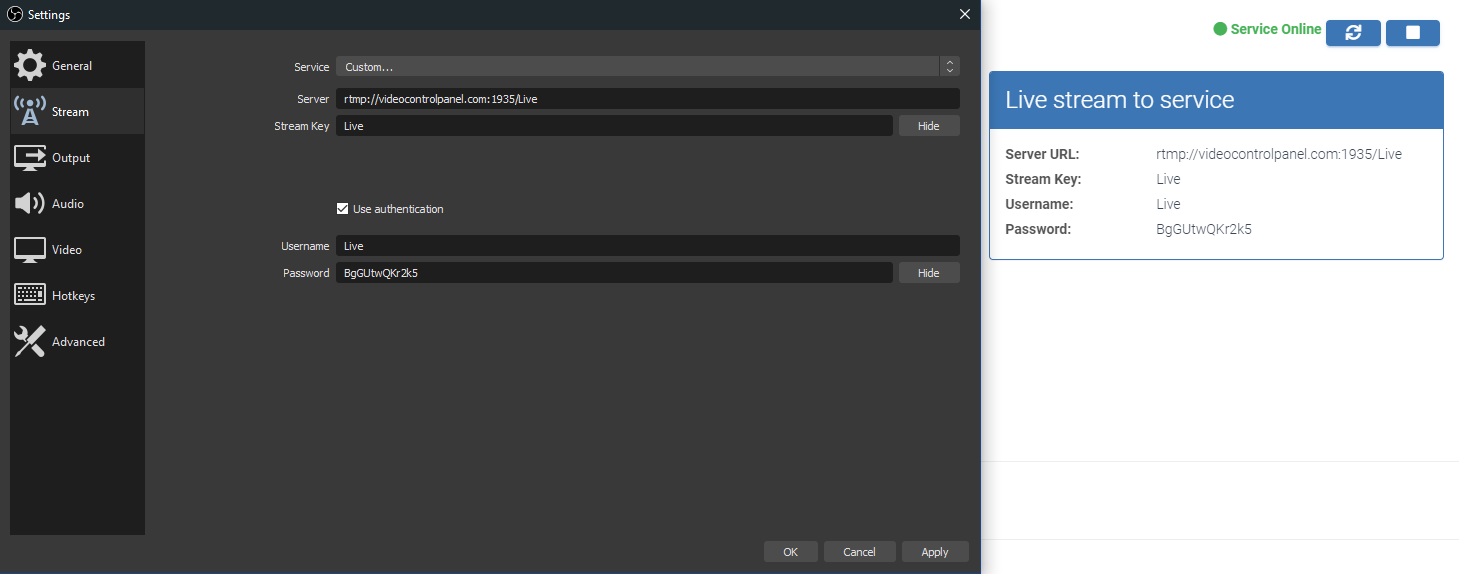Open Output settings monitor-arrow icon
Viewport: 1459px width, 574px height.
[x=29, y=157]
